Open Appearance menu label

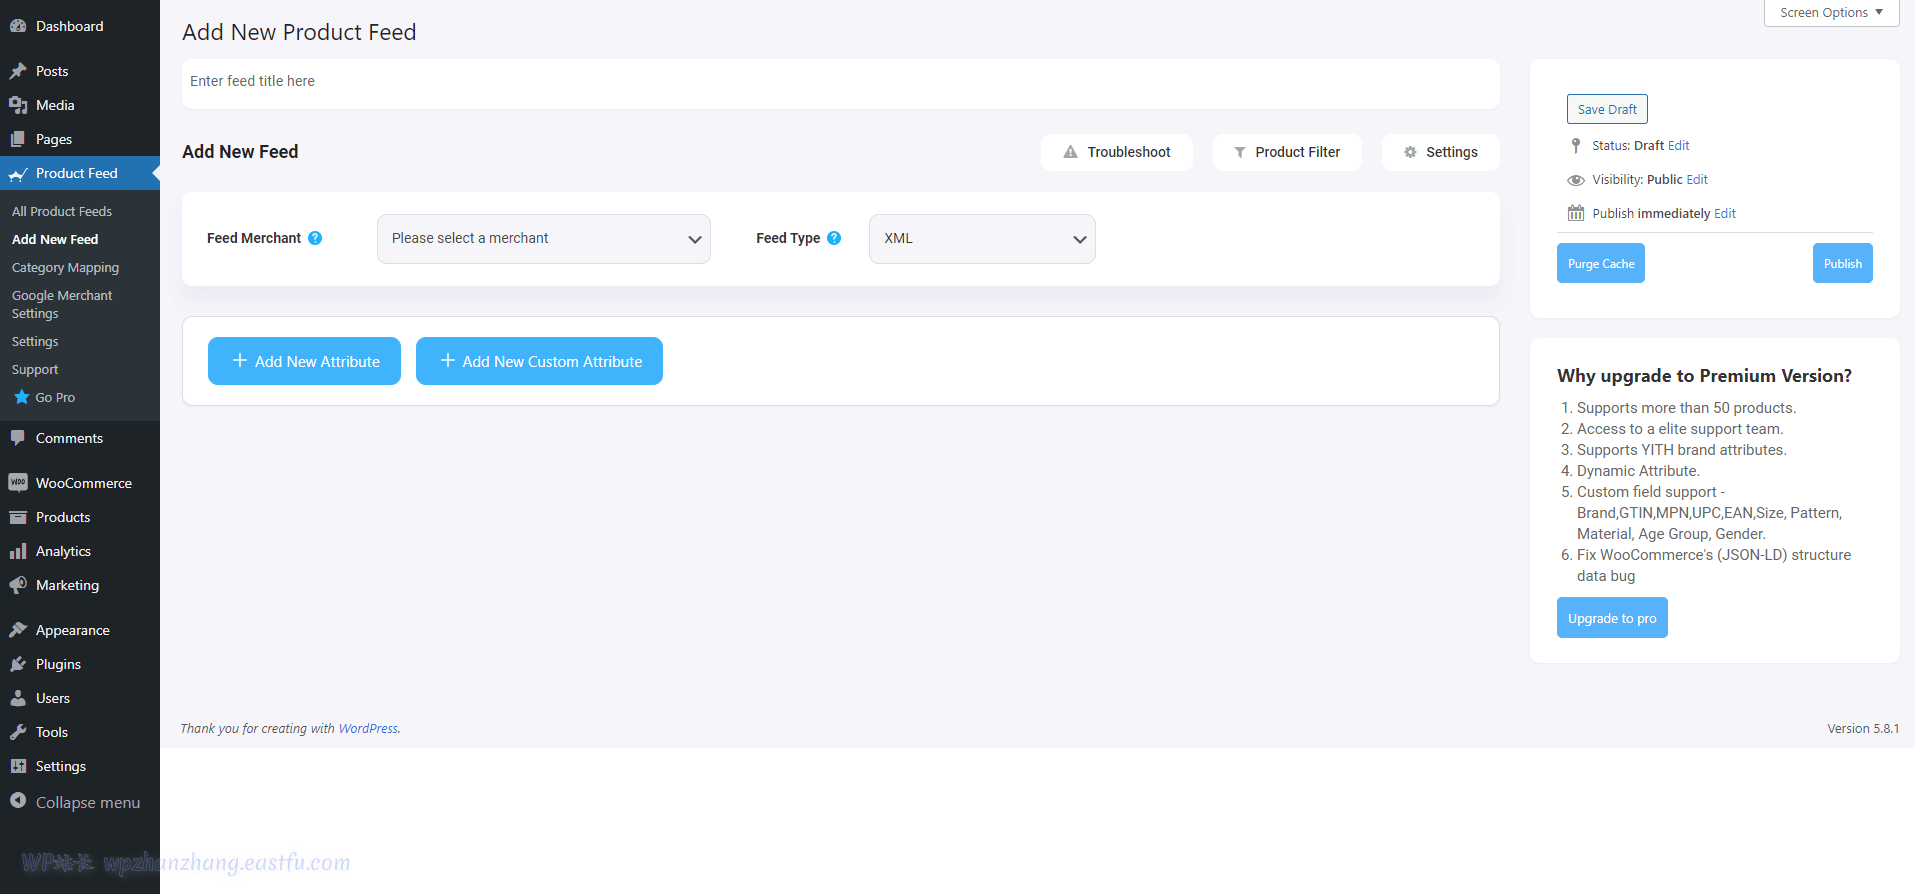73,630
